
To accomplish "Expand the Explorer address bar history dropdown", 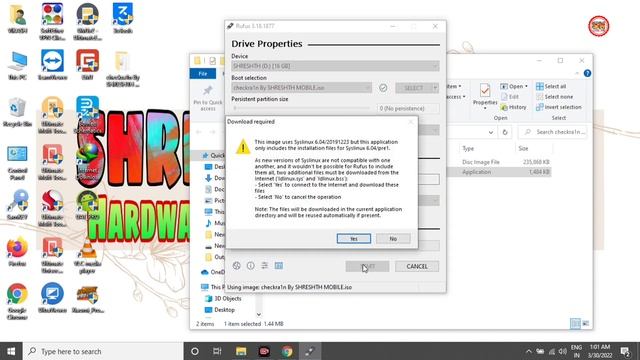I will [491, 132].
